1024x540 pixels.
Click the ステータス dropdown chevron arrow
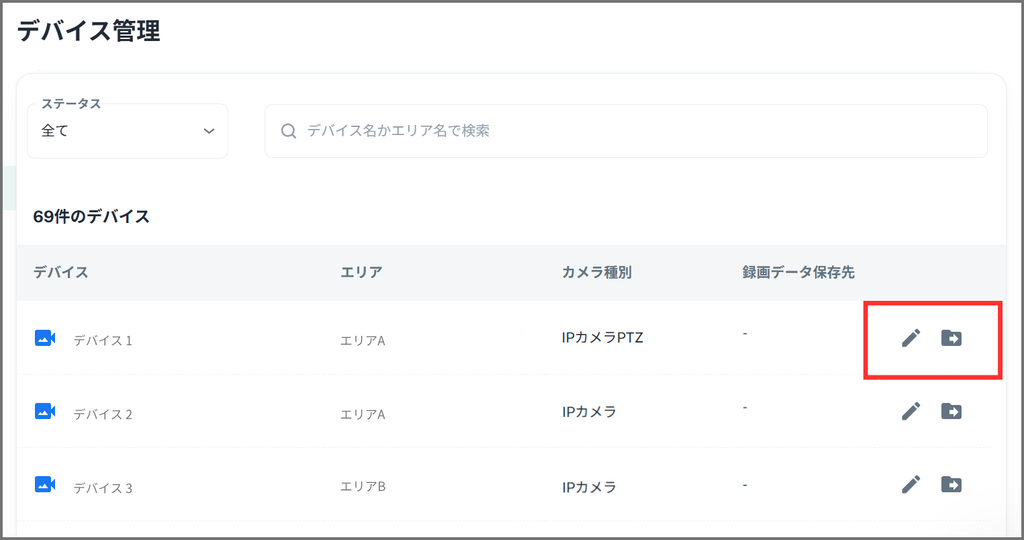[209, 131]
